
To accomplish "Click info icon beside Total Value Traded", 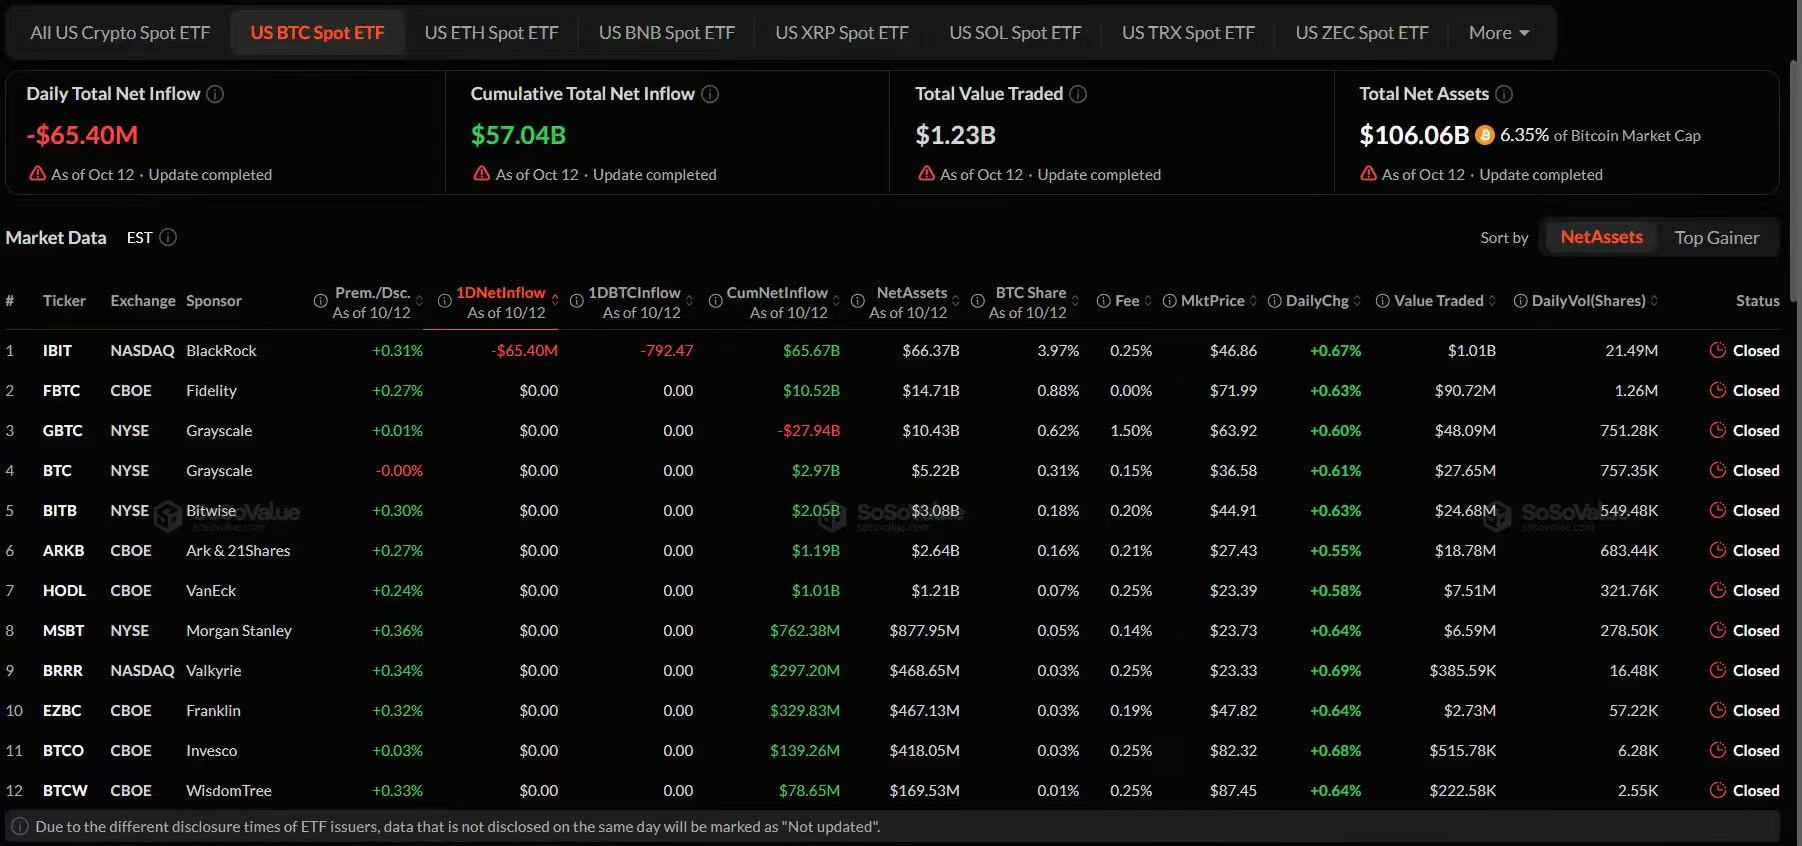I will point(1078,94).
